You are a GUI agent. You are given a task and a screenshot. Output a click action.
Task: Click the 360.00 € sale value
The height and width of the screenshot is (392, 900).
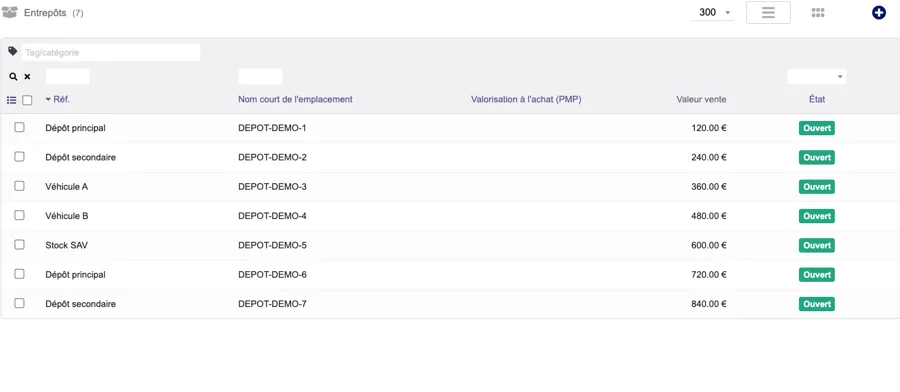pyautogui.click(x=709, y=187)
